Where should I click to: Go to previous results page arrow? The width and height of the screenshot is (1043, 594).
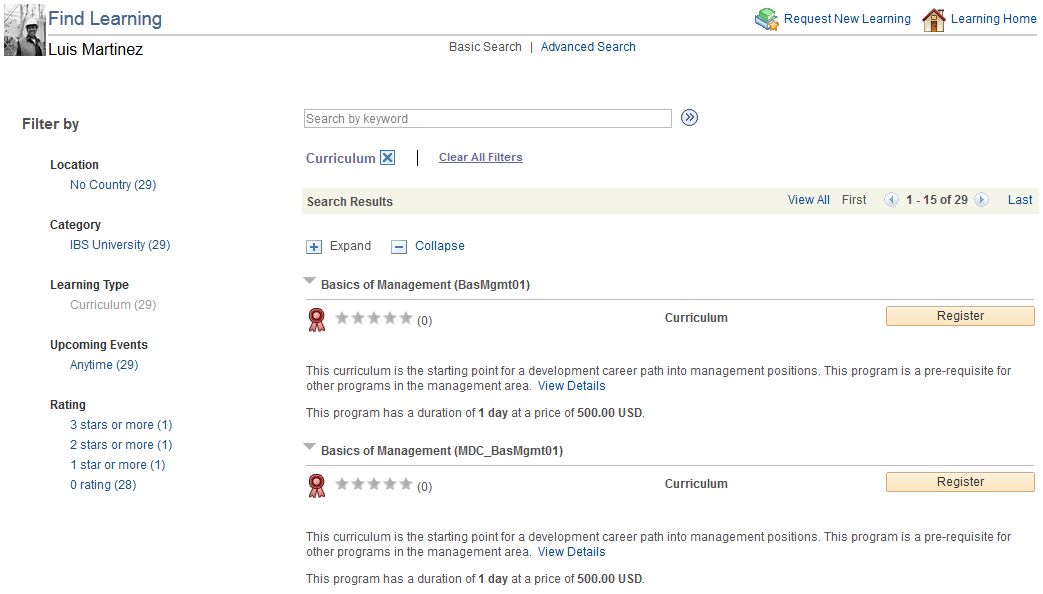[x=891, y=199]
